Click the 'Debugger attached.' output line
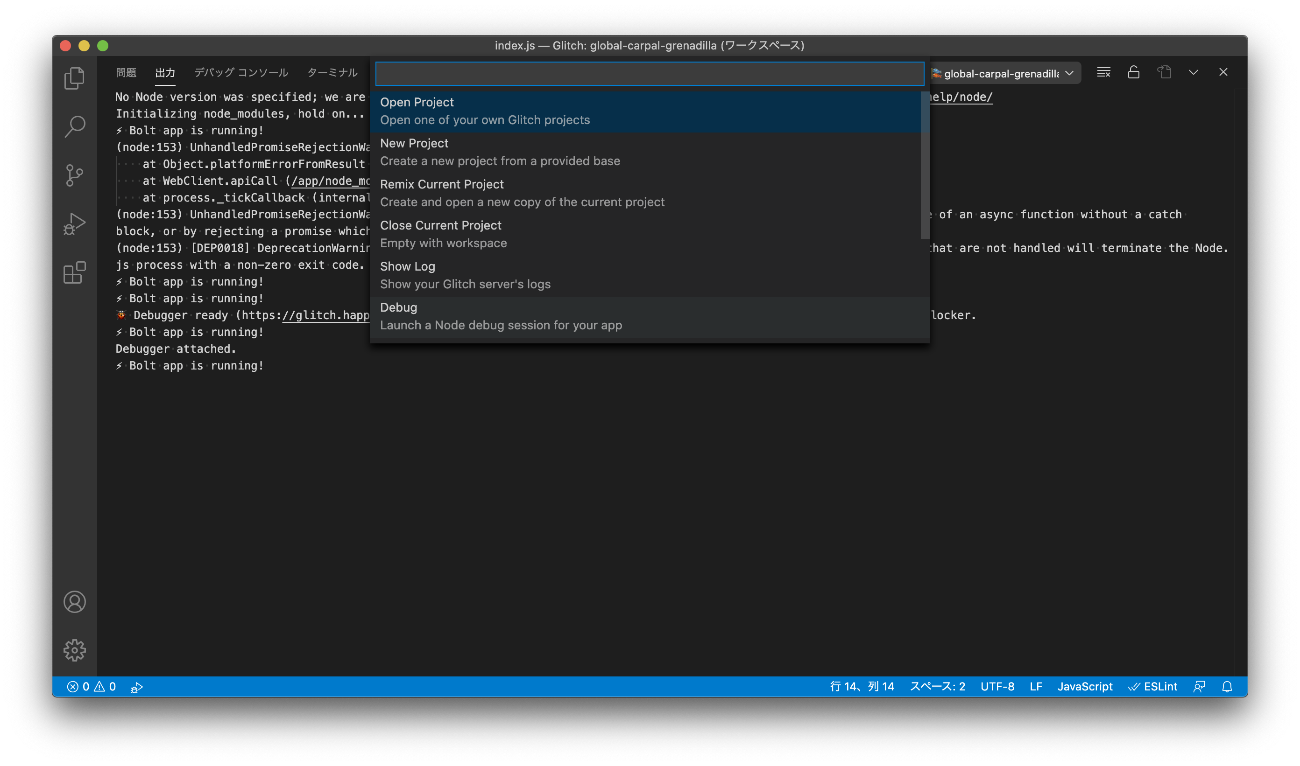This screenshot has width=1300, height=766. (176, 349)
